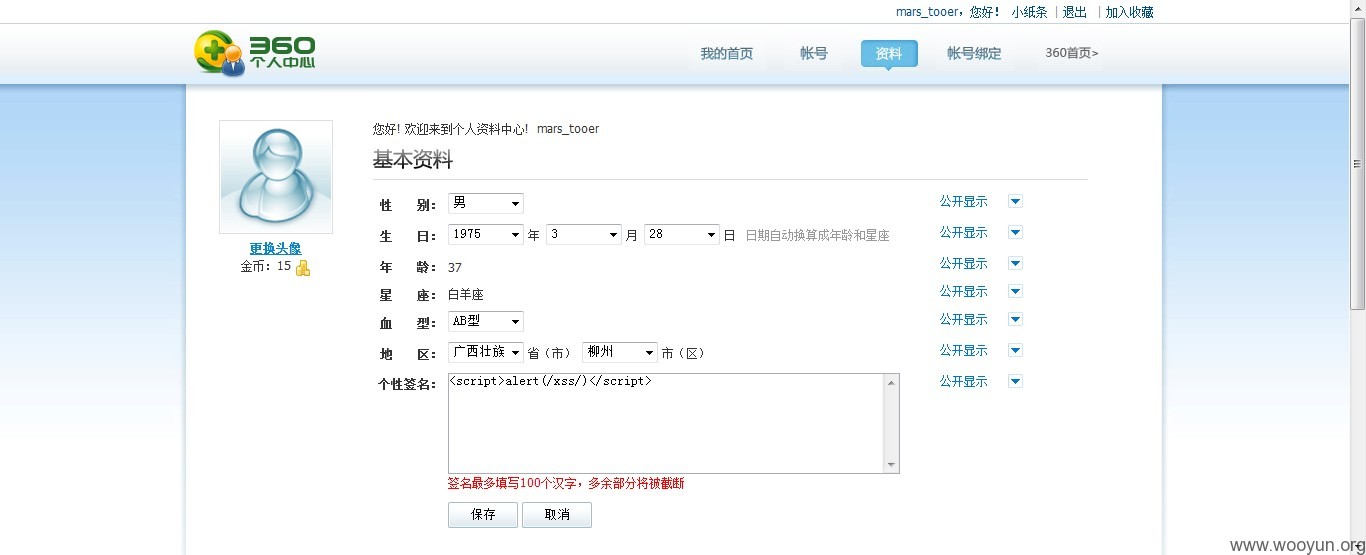Click the signature textarea scroll down arrow

[x=891, y=465]
